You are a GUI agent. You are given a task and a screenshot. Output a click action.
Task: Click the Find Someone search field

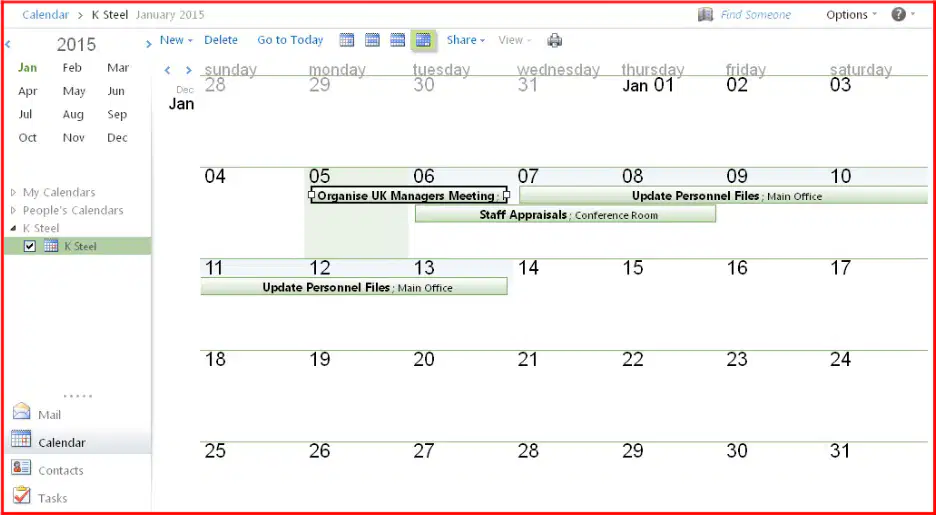click(756, 14)
